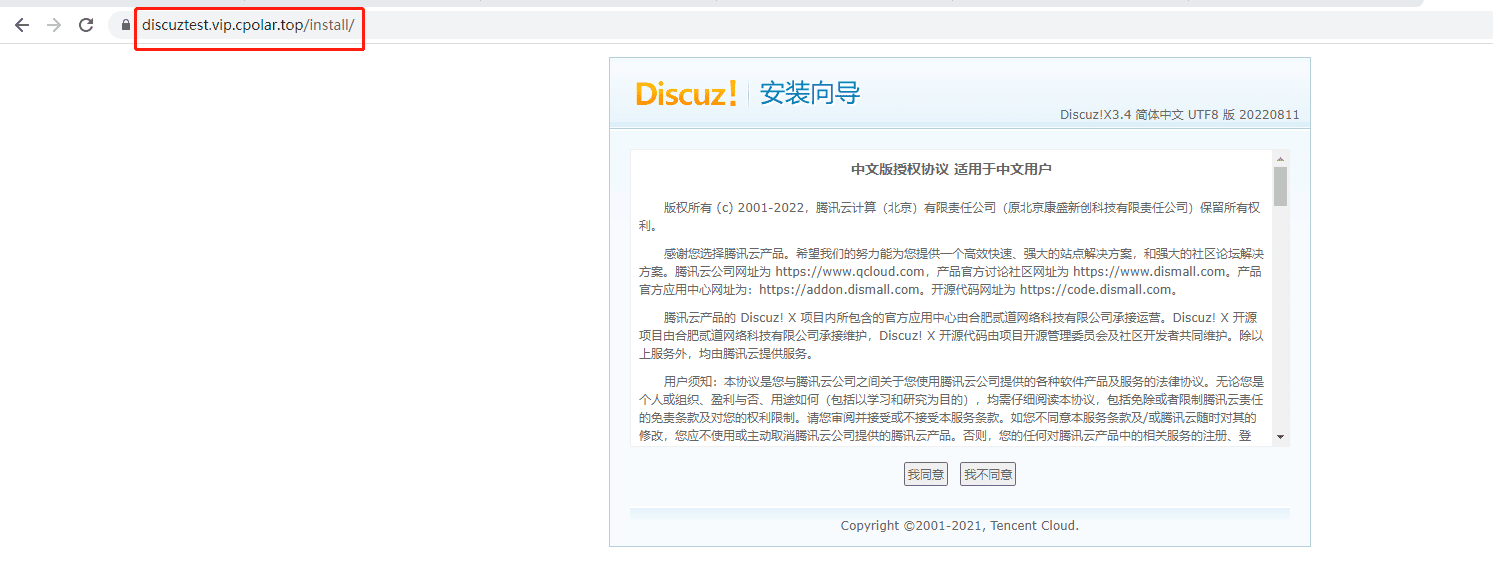1493x583 pixels.
Task: Click the https://www.qcloud.com address
Action: 849,272
